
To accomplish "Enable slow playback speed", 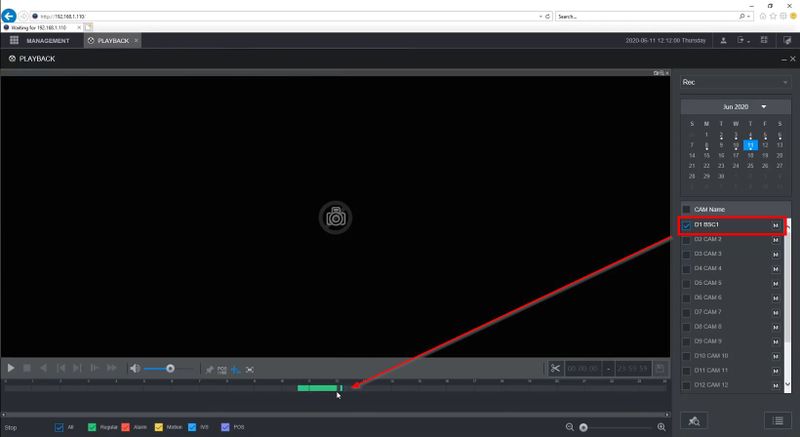I will click(94, 368).
